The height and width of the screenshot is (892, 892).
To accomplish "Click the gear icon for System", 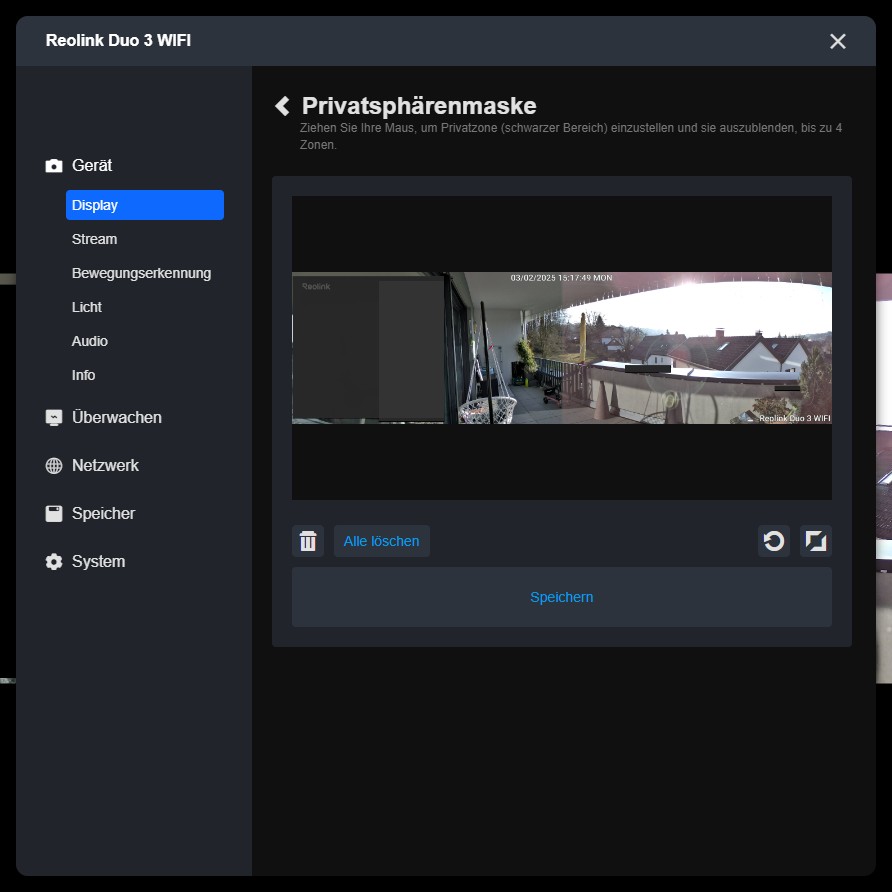I will coord(54,562).
